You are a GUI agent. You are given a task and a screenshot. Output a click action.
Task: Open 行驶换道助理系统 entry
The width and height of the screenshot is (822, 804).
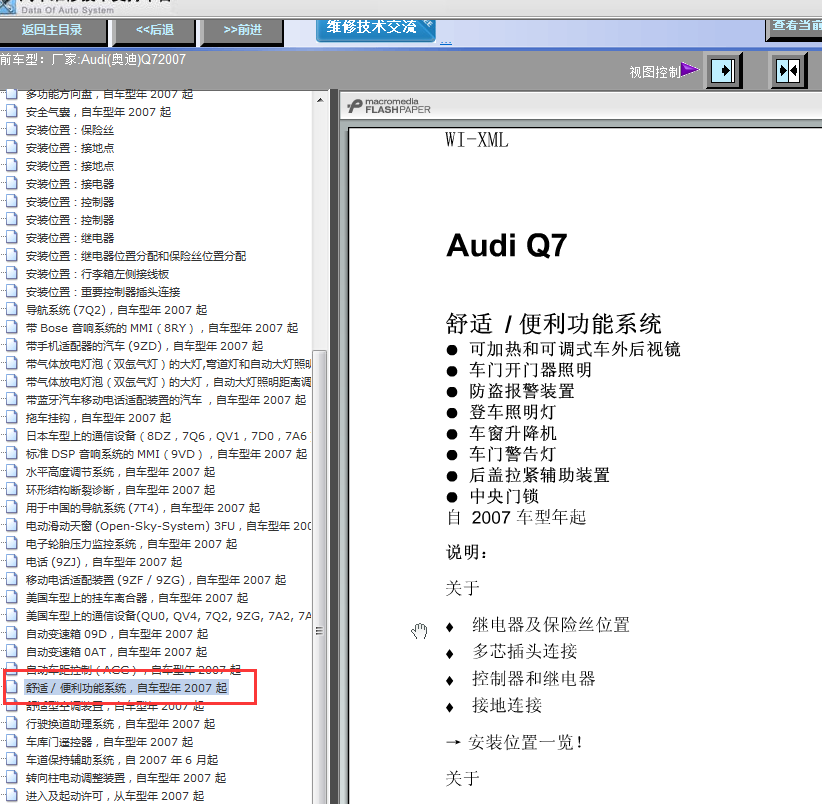(x=121, y=724)
